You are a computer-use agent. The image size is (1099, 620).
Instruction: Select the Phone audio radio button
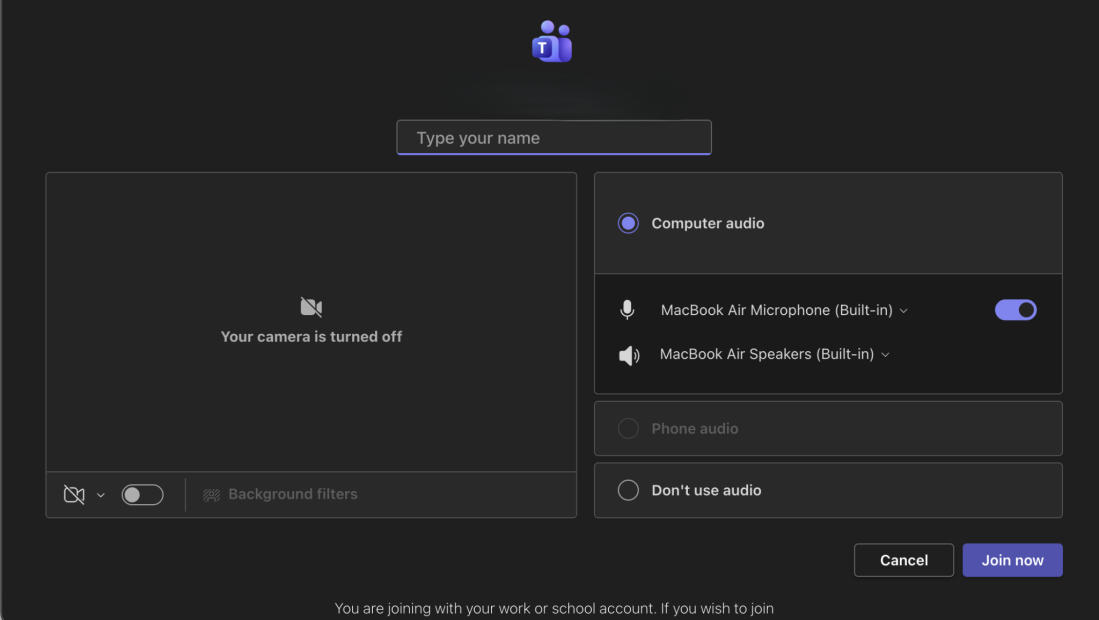628,428
